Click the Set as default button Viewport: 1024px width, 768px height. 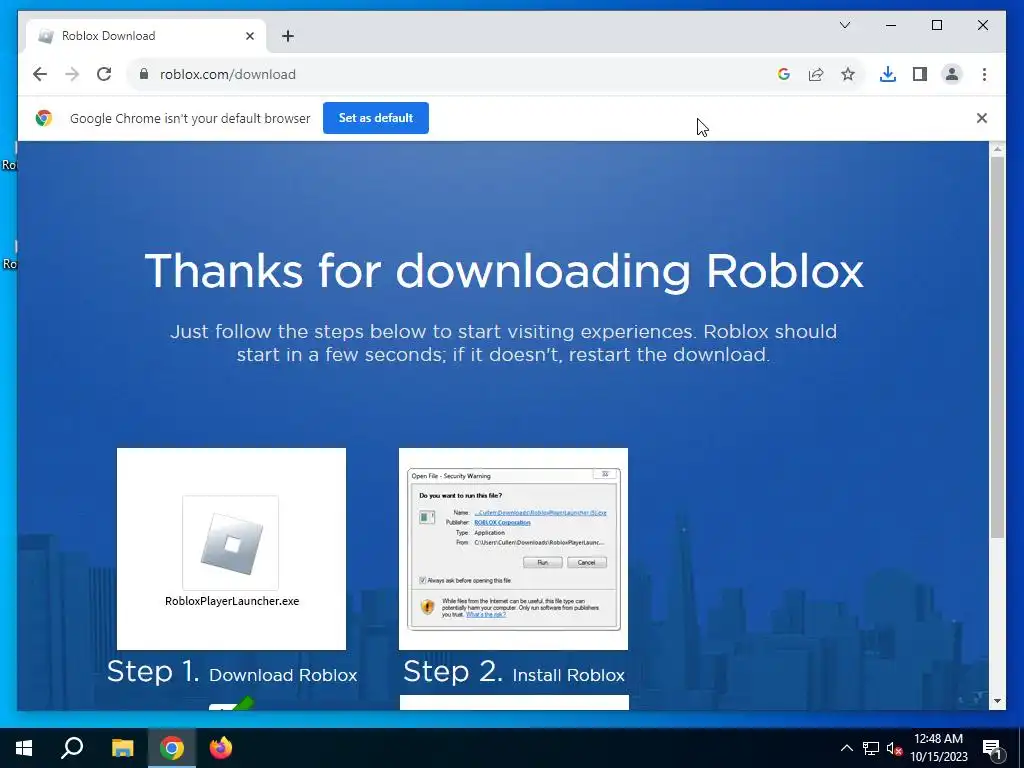(376, 118)
